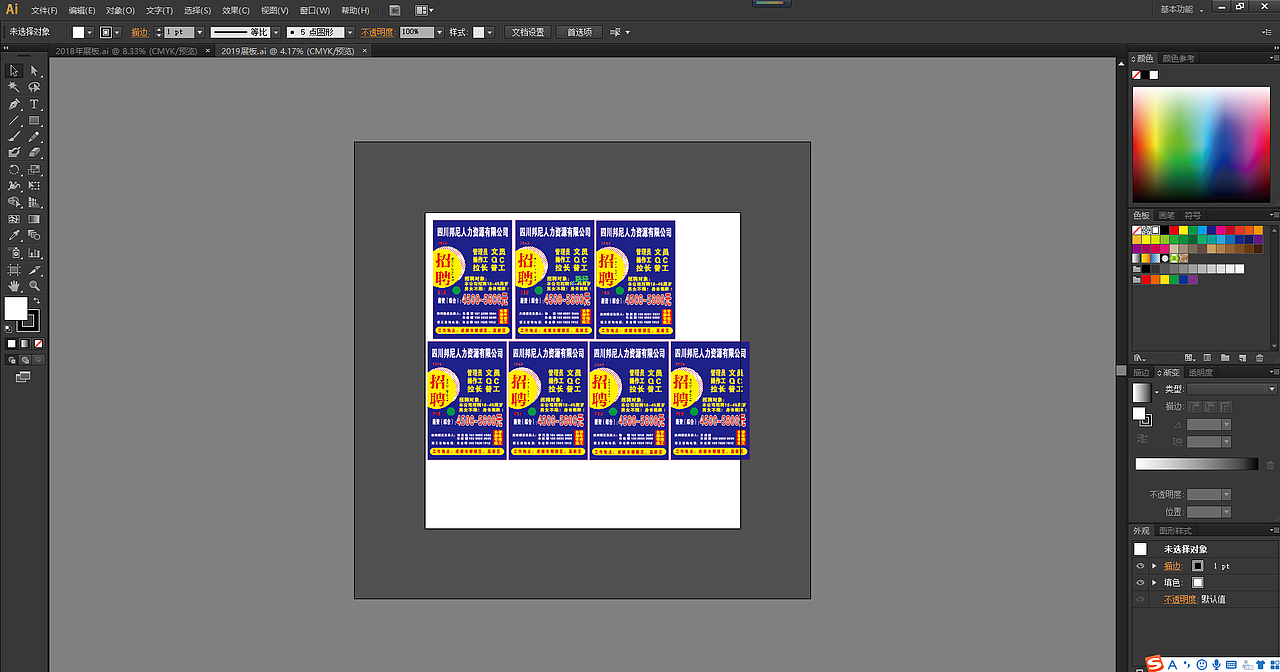Image resolution: width=1280 pixels, height=672 pixels.
Task: Click the 文档设置 button
Action: pos(528,32)
